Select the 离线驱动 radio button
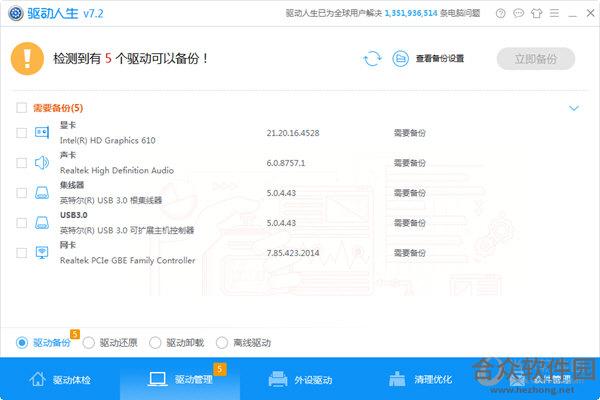This screenshot has height=400, width=600. coord(222,343)
